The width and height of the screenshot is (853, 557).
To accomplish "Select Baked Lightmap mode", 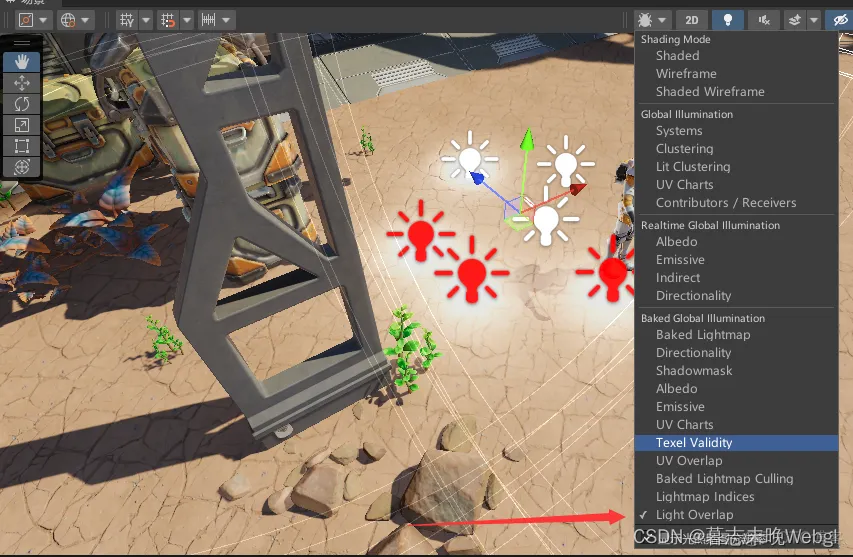I will pos(736,335).
